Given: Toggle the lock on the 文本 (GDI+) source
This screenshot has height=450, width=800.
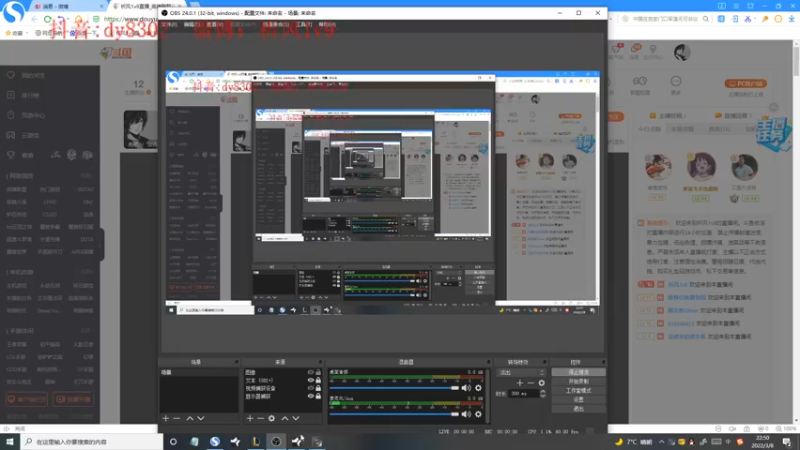Looking at the screenshot, I should point(318,380).
